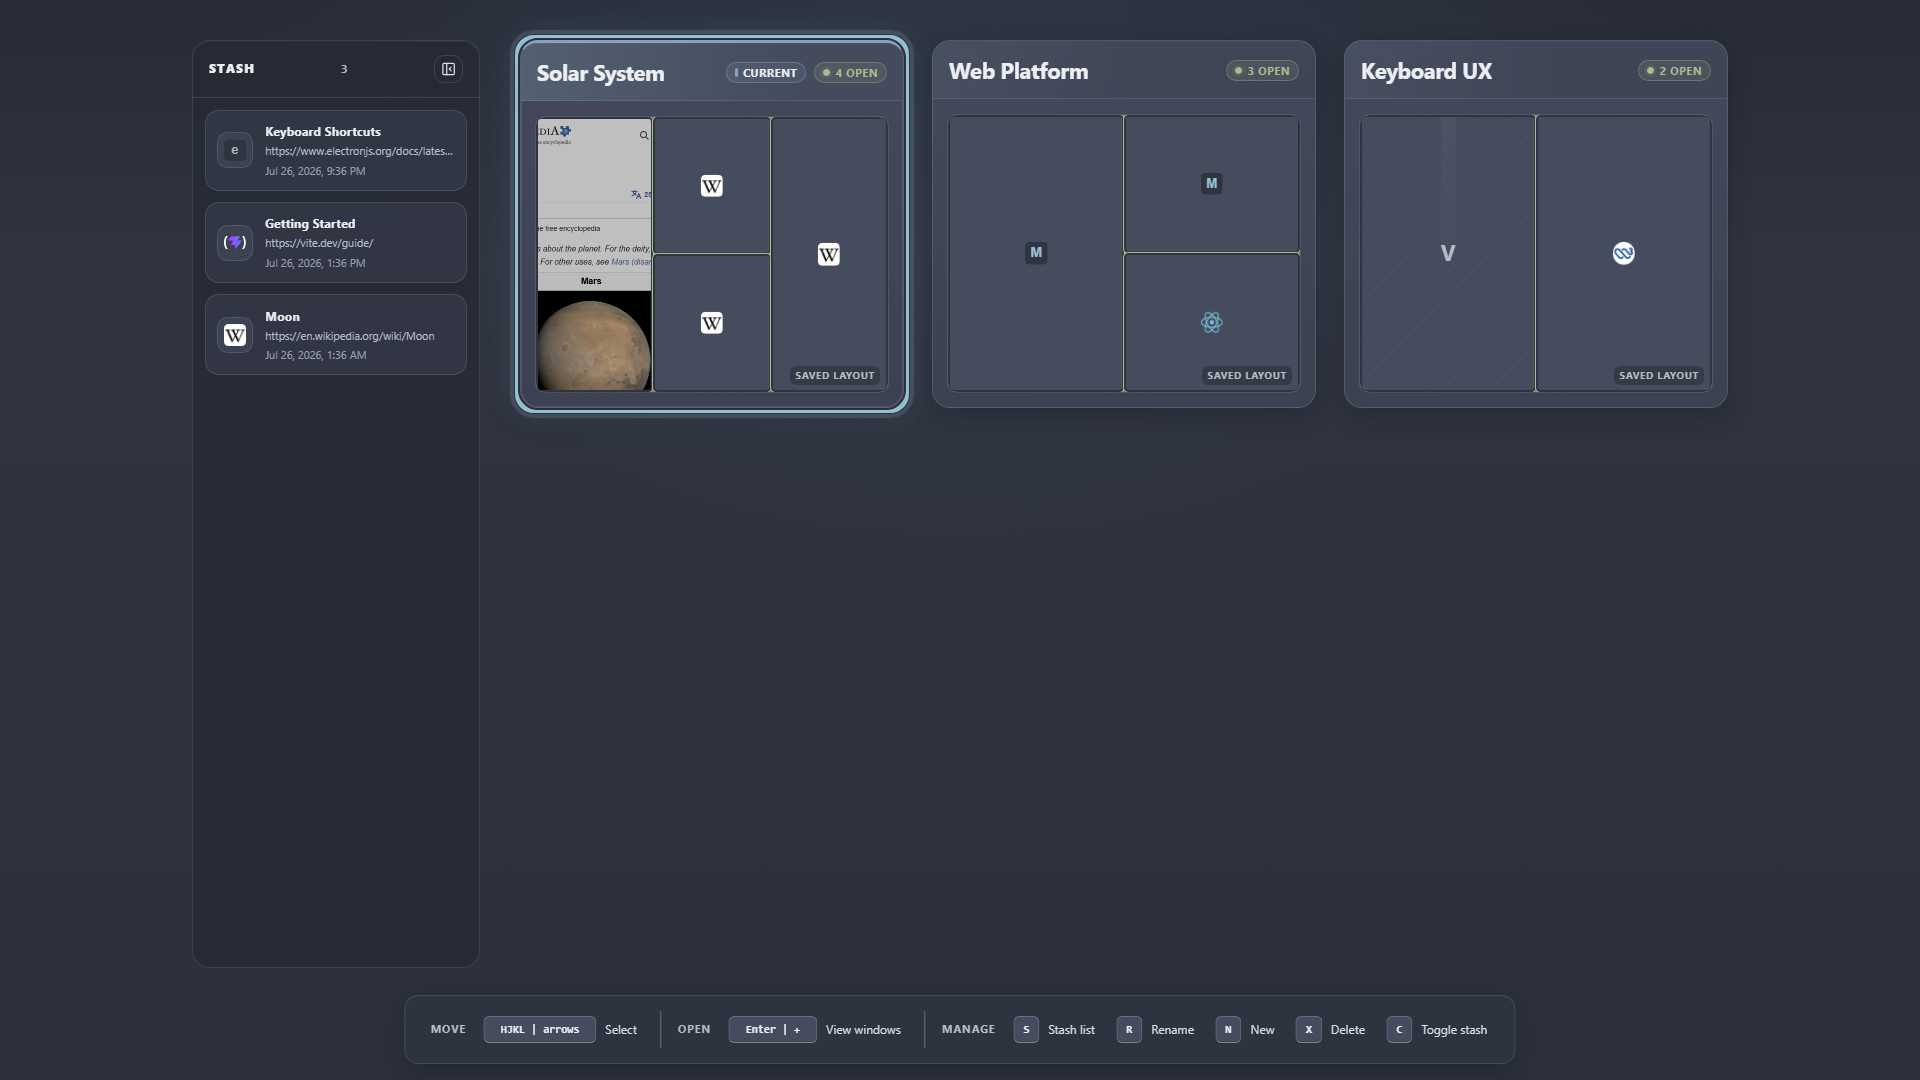Select the Moon stash entry

point(336,335)
